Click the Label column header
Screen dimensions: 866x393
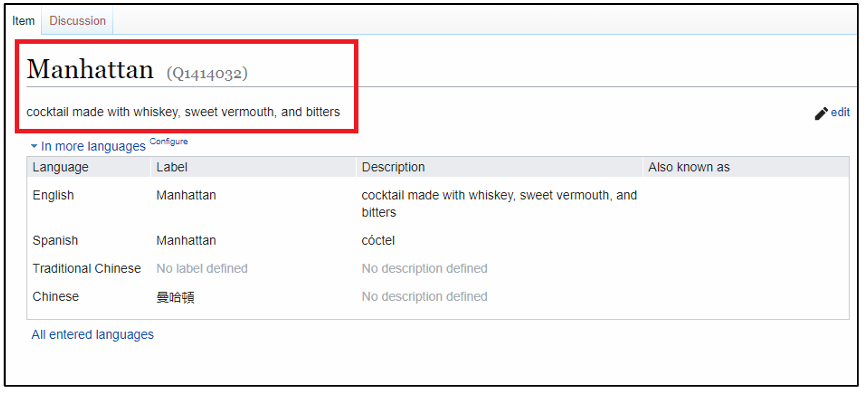(x=172, y=167)
